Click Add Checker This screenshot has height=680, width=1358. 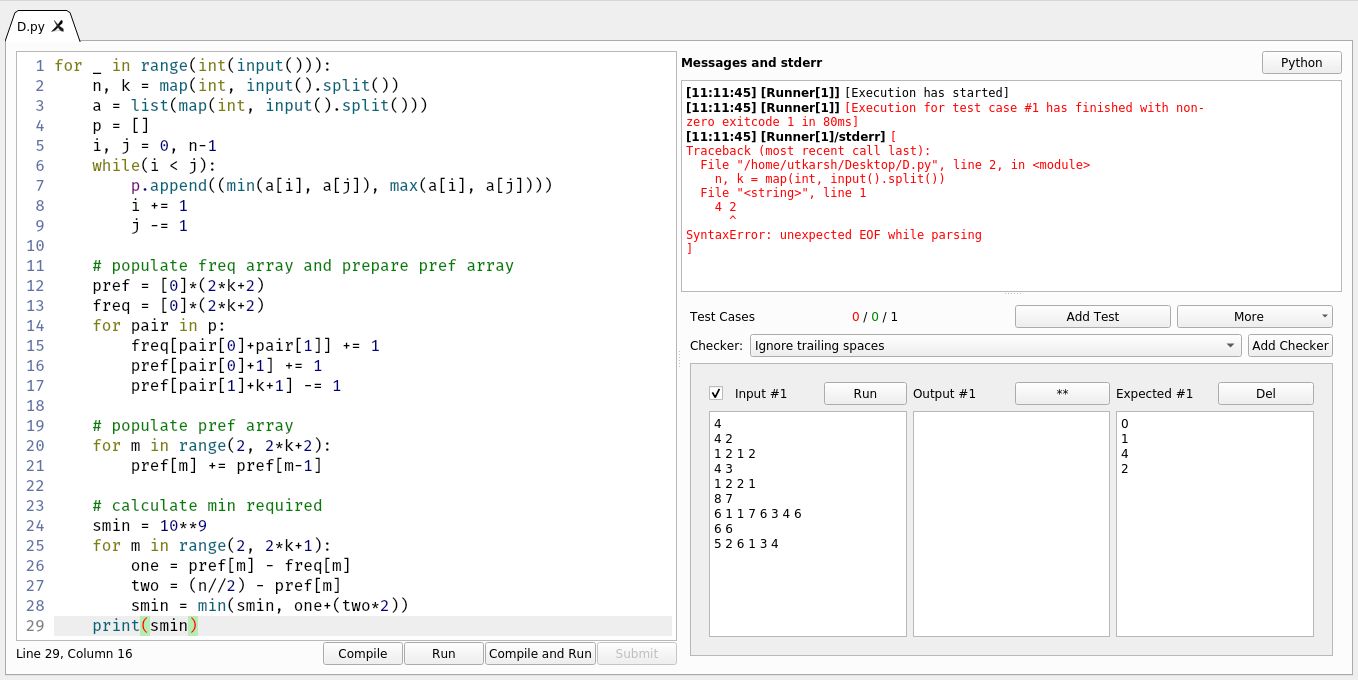[x=1290, y=345]
